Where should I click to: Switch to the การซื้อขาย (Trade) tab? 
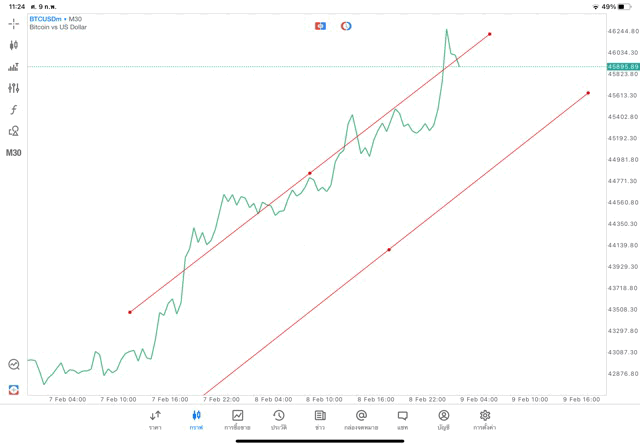coord(237,419)
